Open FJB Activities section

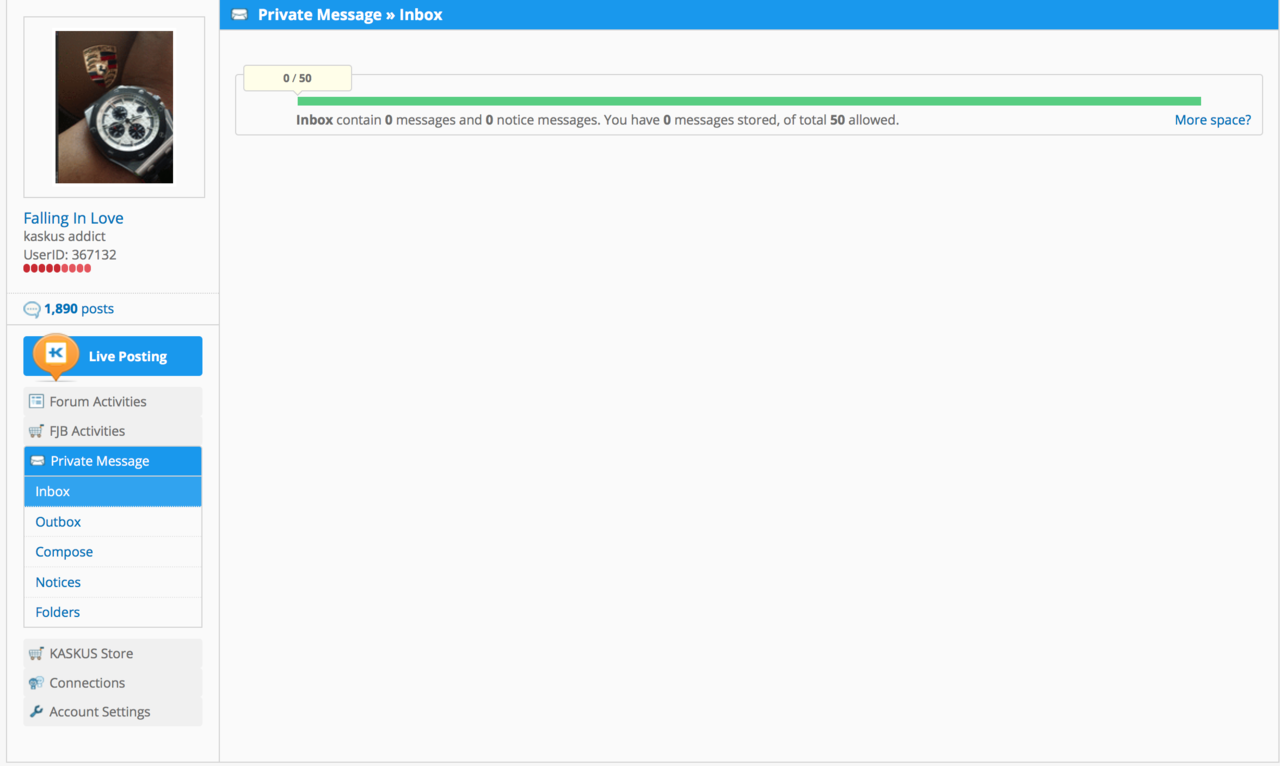click(x=113, y=431)
